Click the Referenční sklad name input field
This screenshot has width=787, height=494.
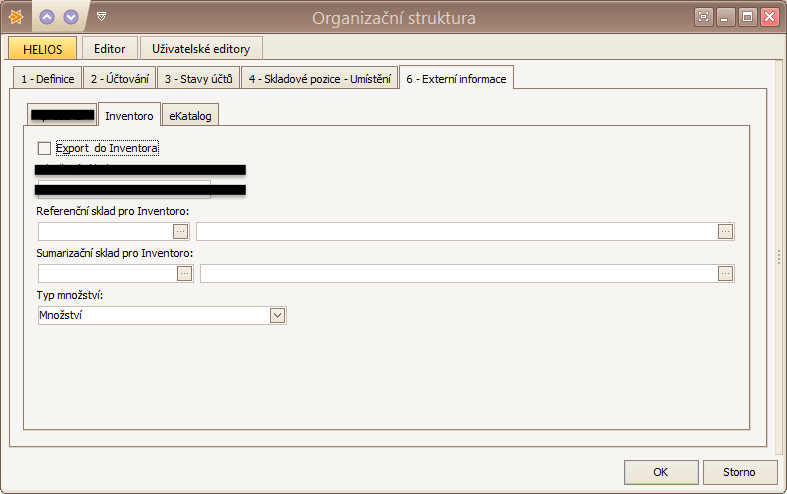pos(456,231)
